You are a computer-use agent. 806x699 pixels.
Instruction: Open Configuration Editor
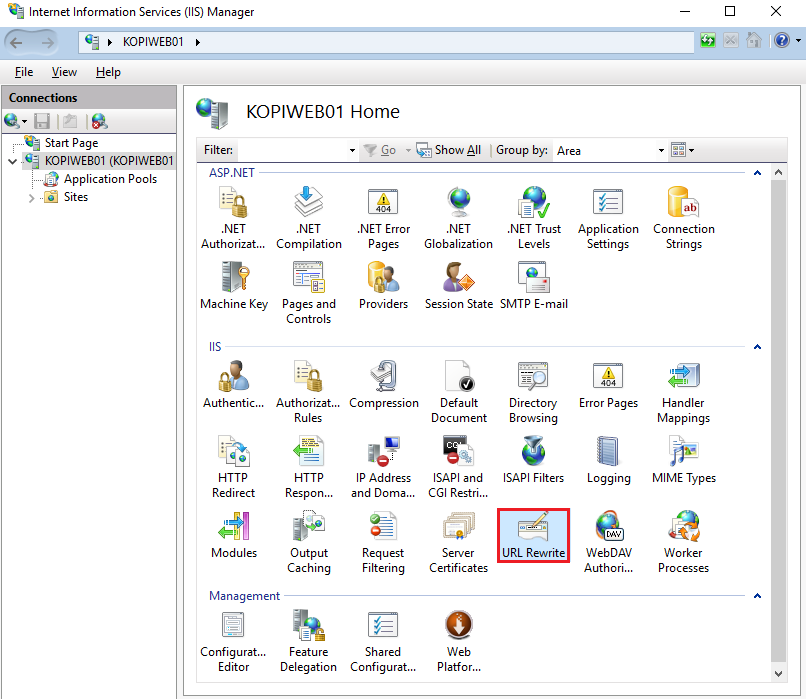pyautogui.click(x=233, y=641)
